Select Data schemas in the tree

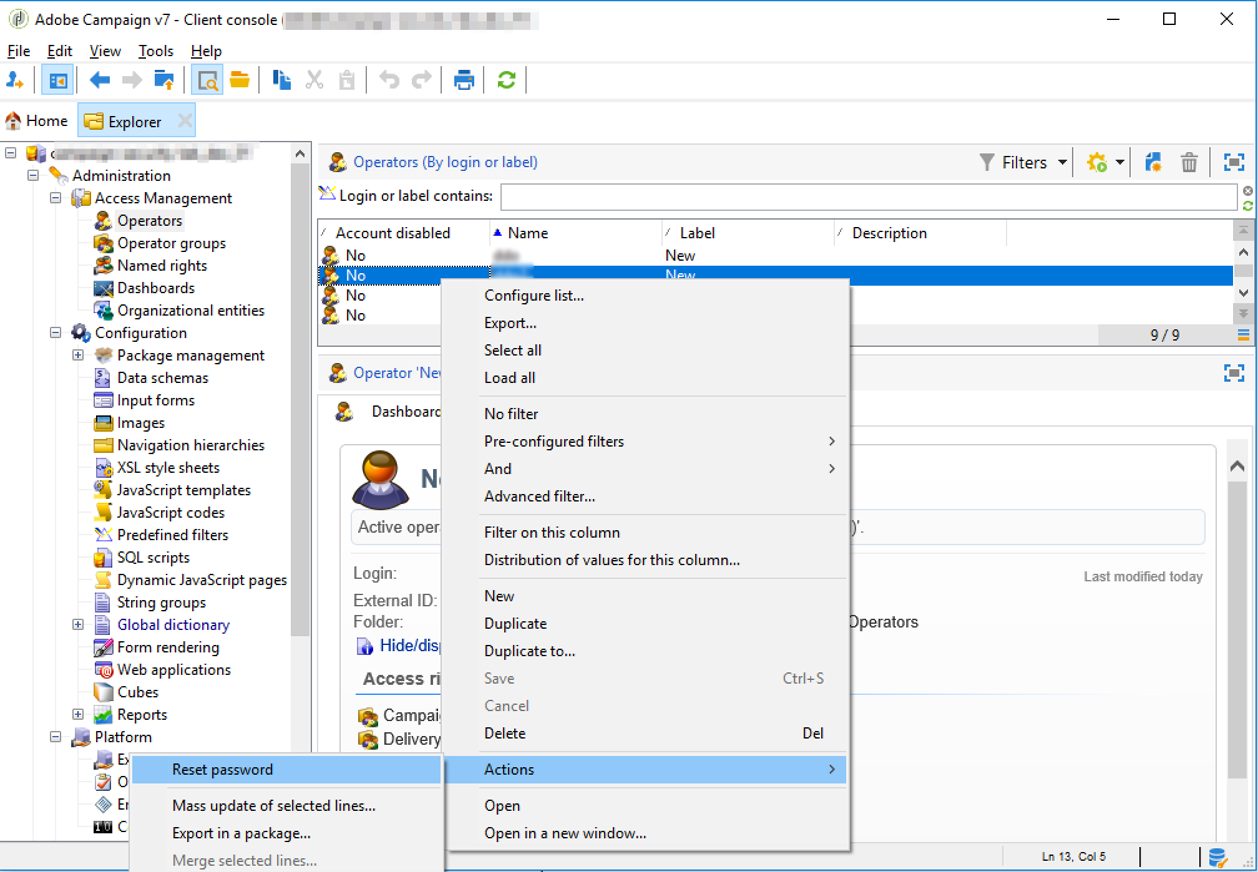click(x=163, y=378)
